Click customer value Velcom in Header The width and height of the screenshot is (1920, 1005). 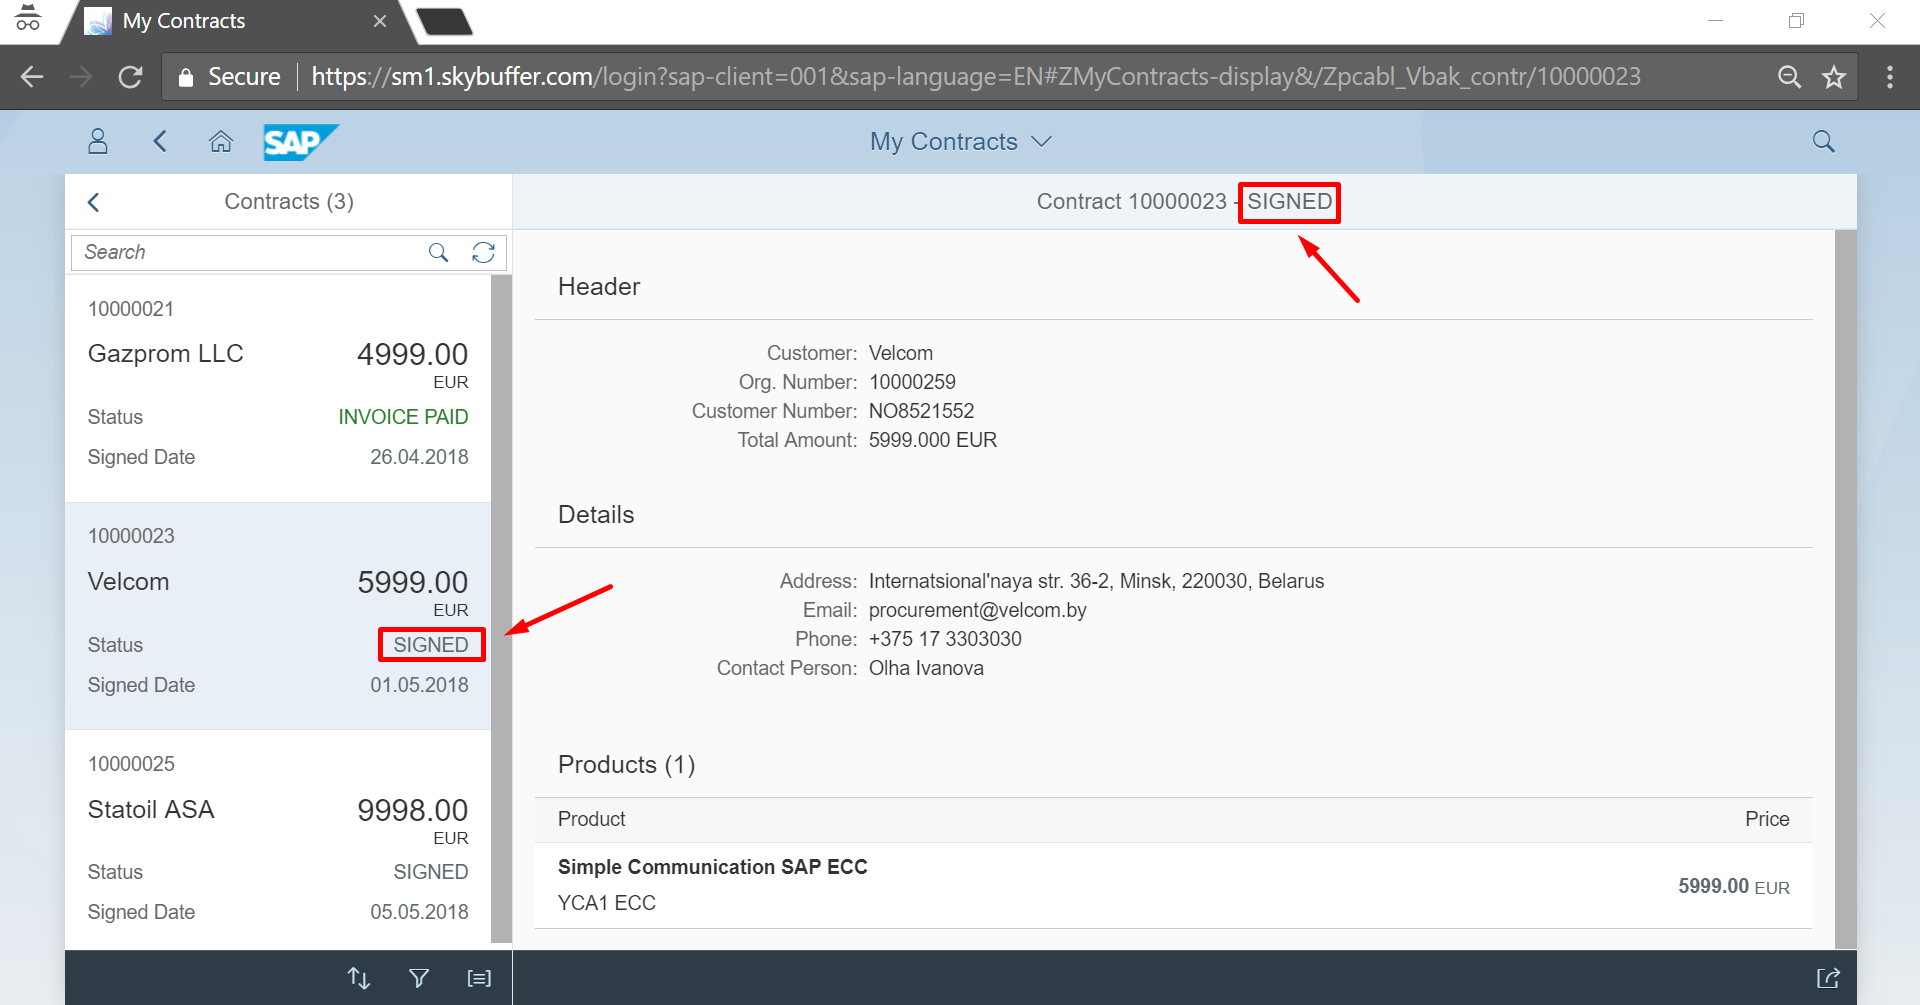(x=900, y=353)
